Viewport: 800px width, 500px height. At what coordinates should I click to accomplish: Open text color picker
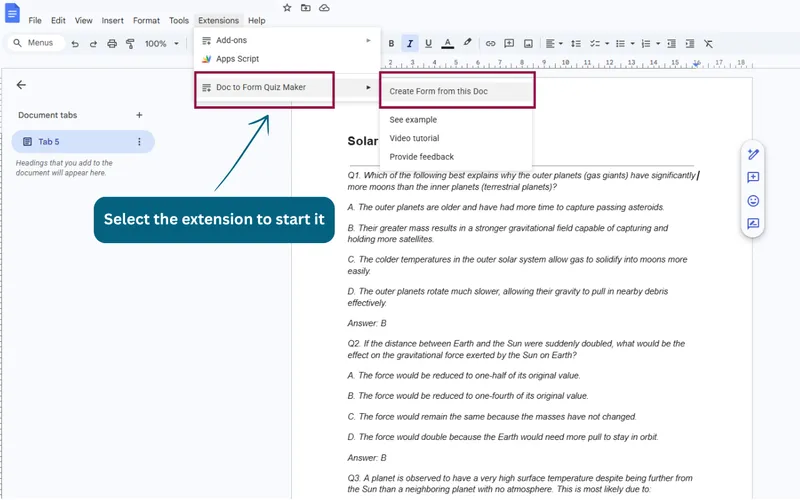coord(447,44)
